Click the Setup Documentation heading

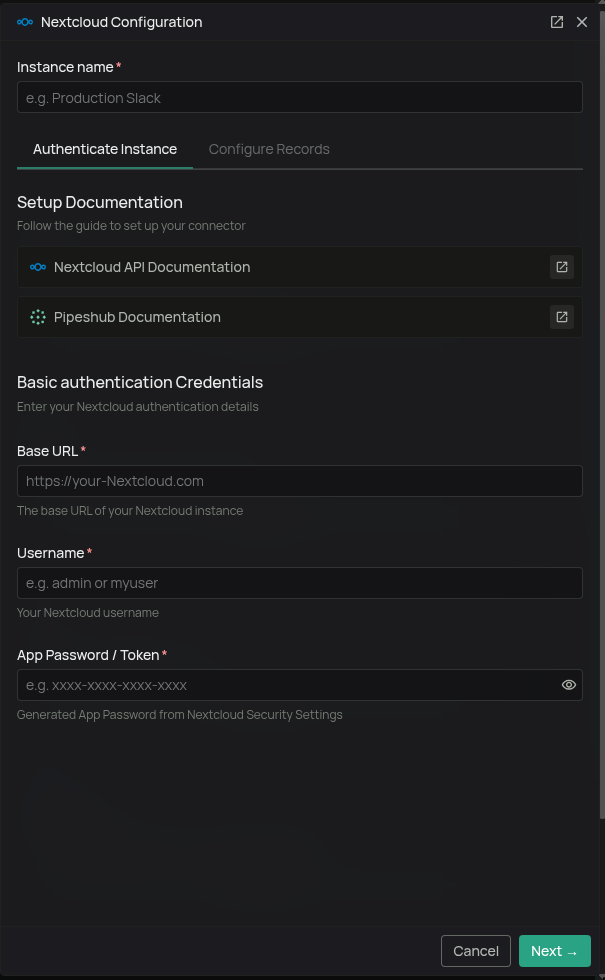point(99,202)
